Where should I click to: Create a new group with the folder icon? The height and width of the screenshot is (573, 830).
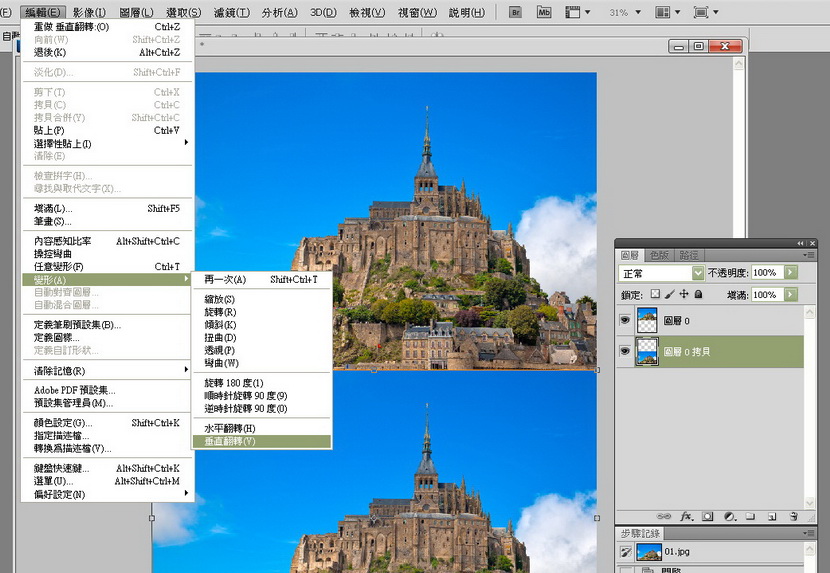750,516
